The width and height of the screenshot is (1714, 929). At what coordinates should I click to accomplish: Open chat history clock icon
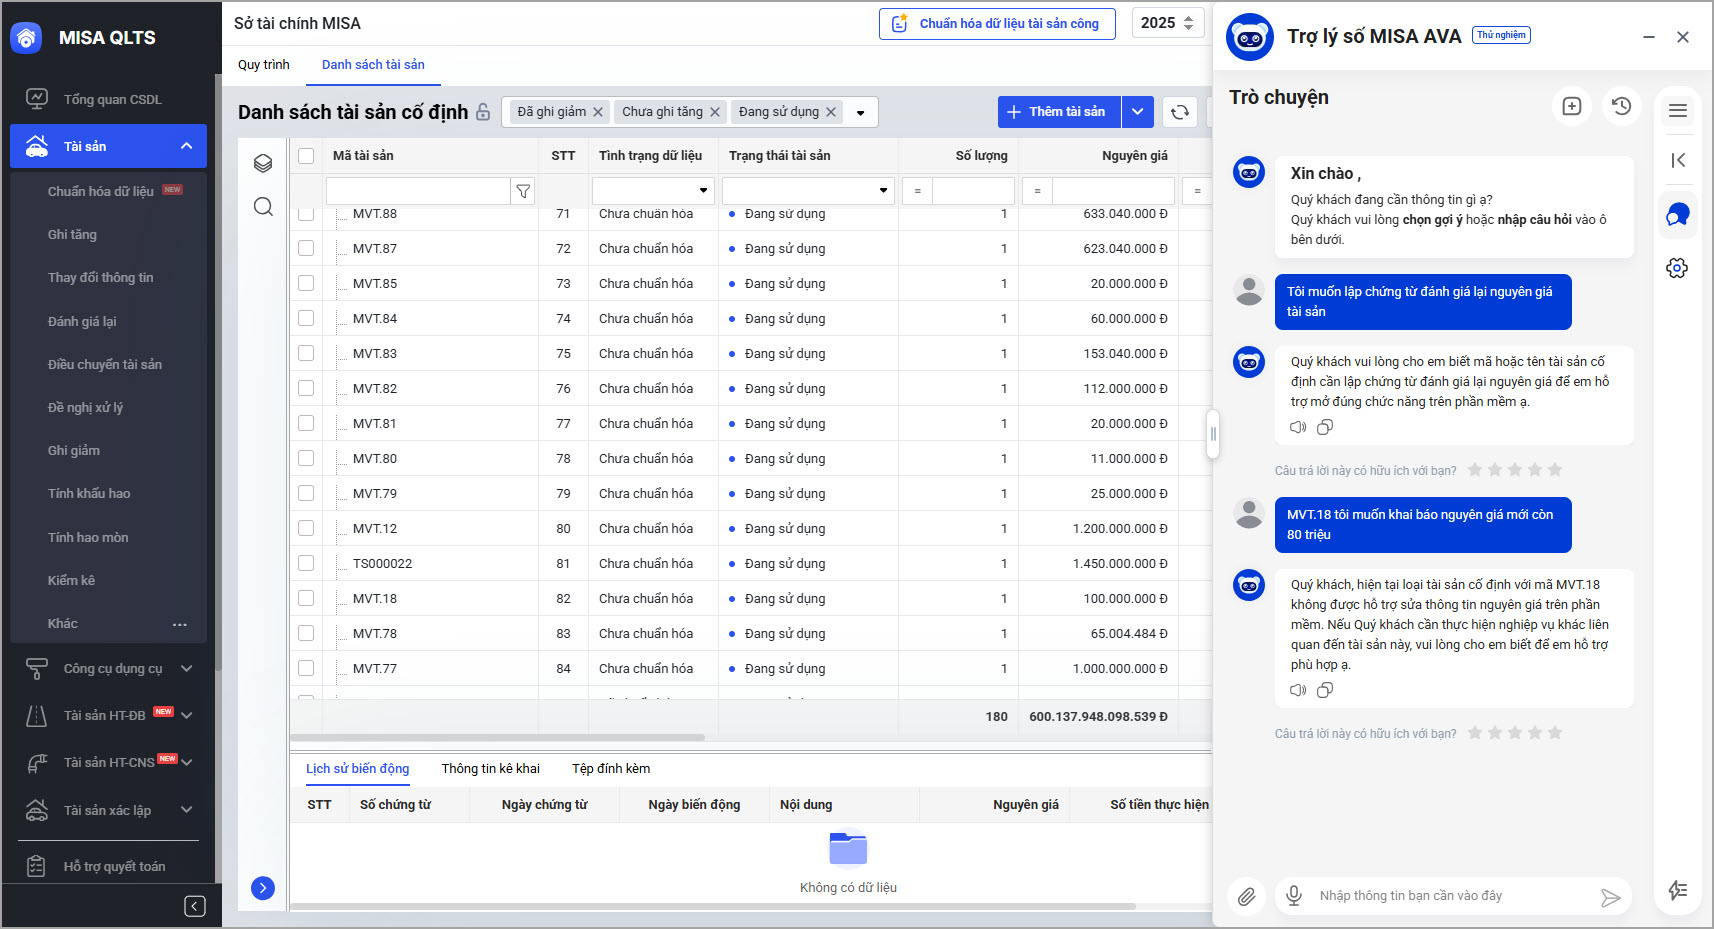(x=1622, y=106)
